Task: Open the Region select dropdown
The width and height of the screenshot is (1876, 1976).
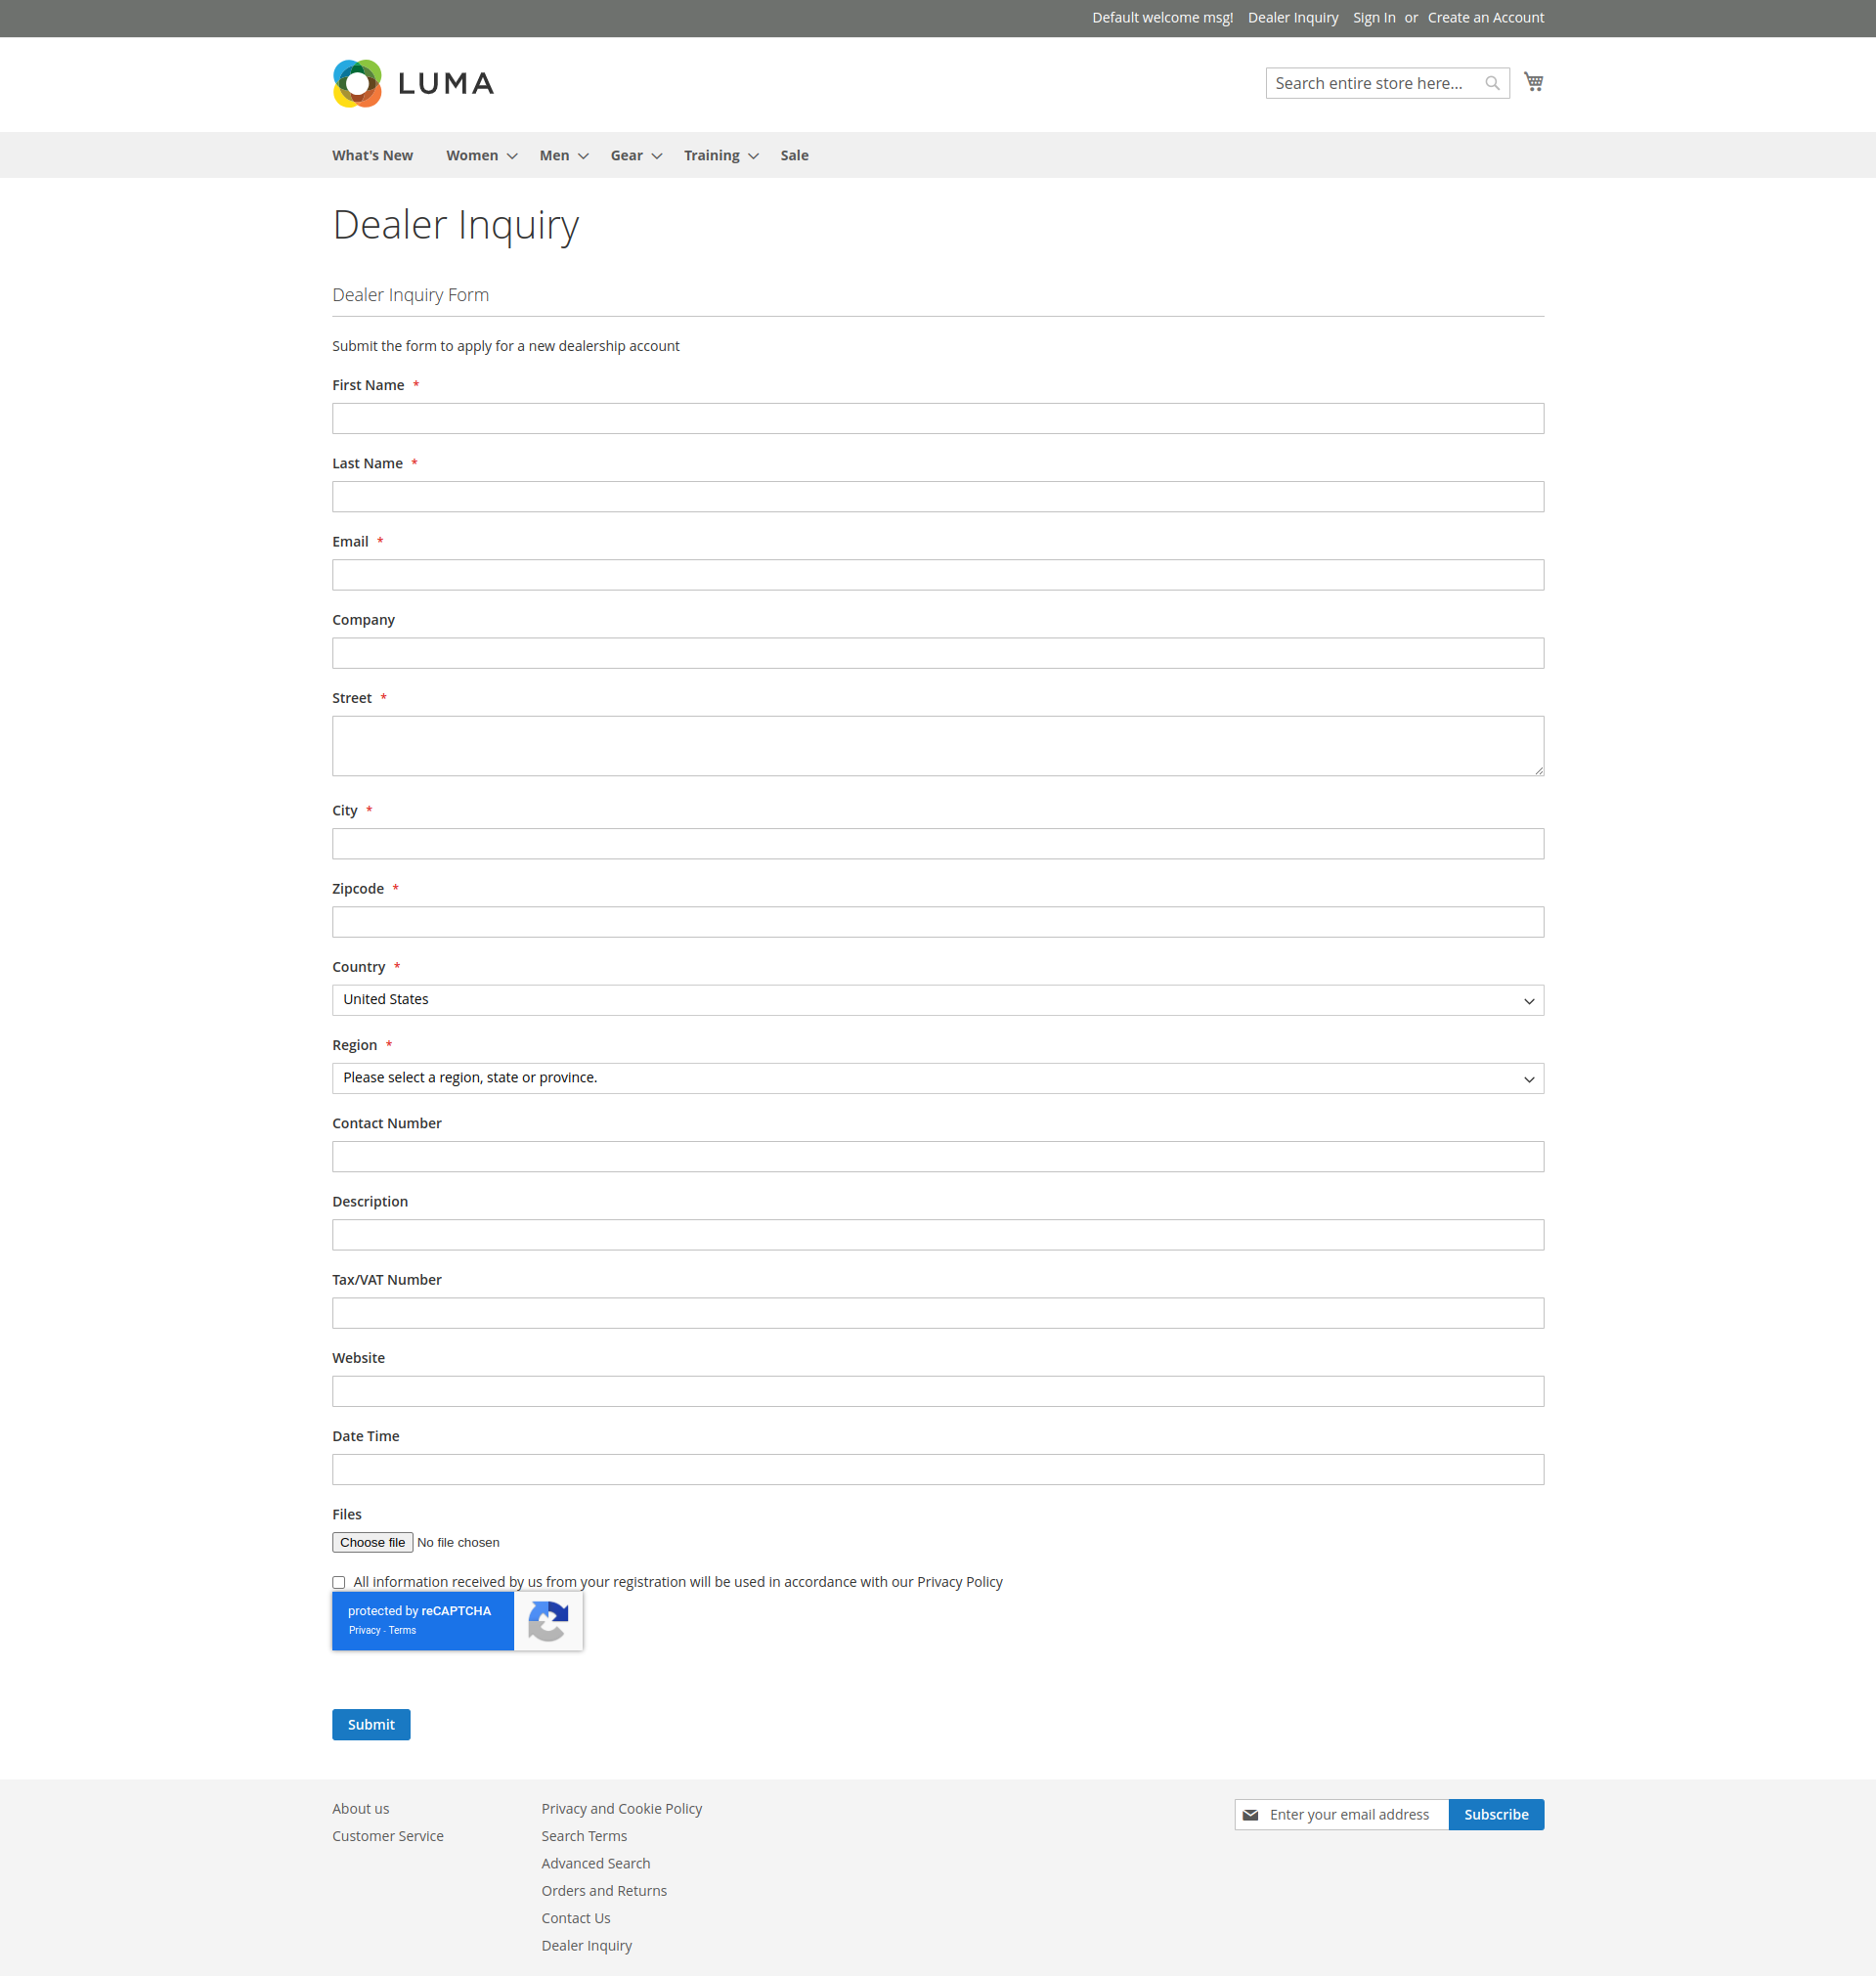Action: [x=938, y=1078]
